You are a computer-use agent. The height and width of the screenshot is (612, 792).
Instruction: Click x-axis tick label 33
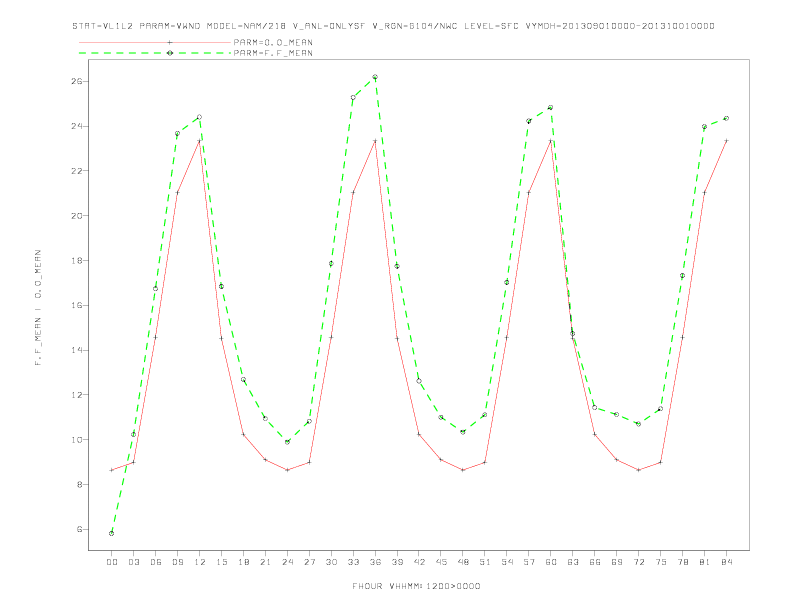(353, 562)
